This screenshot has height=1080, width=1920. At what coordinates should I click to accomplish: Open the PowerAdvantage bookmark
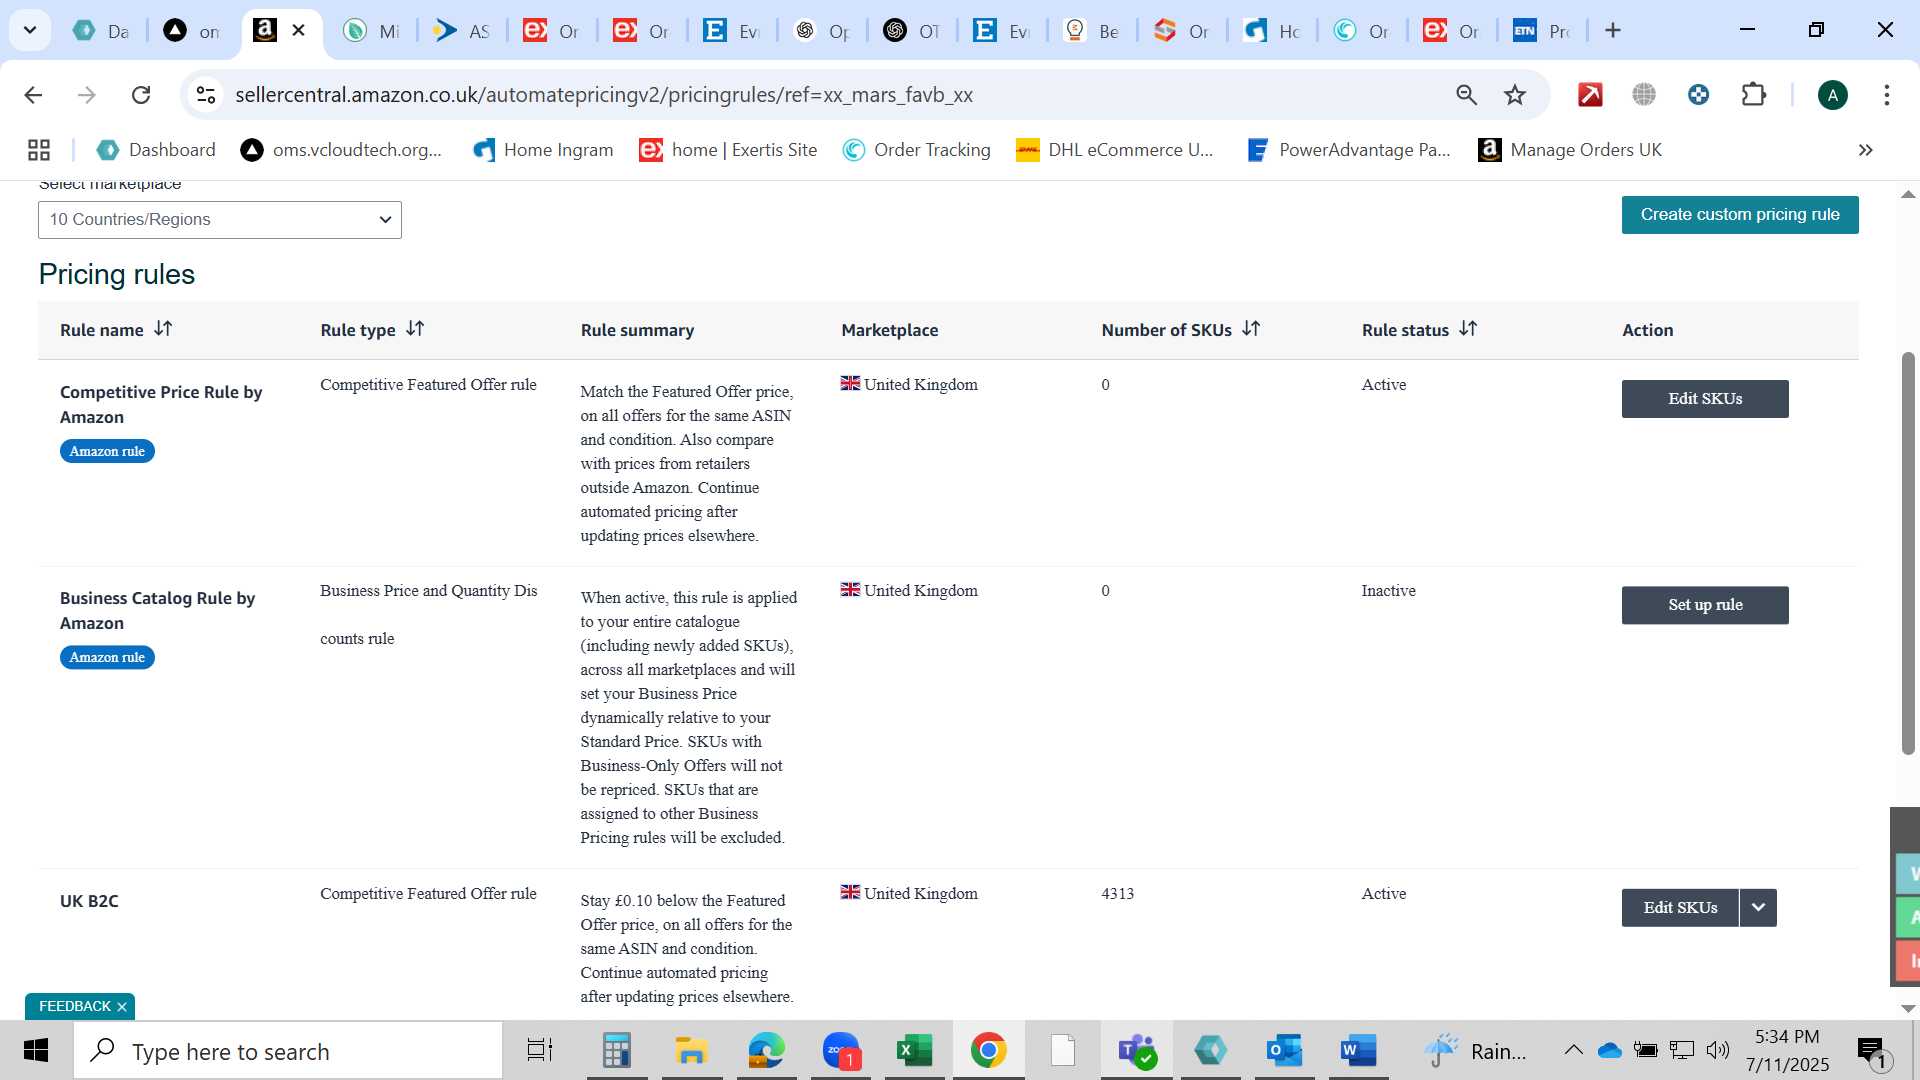[1349, 150]
